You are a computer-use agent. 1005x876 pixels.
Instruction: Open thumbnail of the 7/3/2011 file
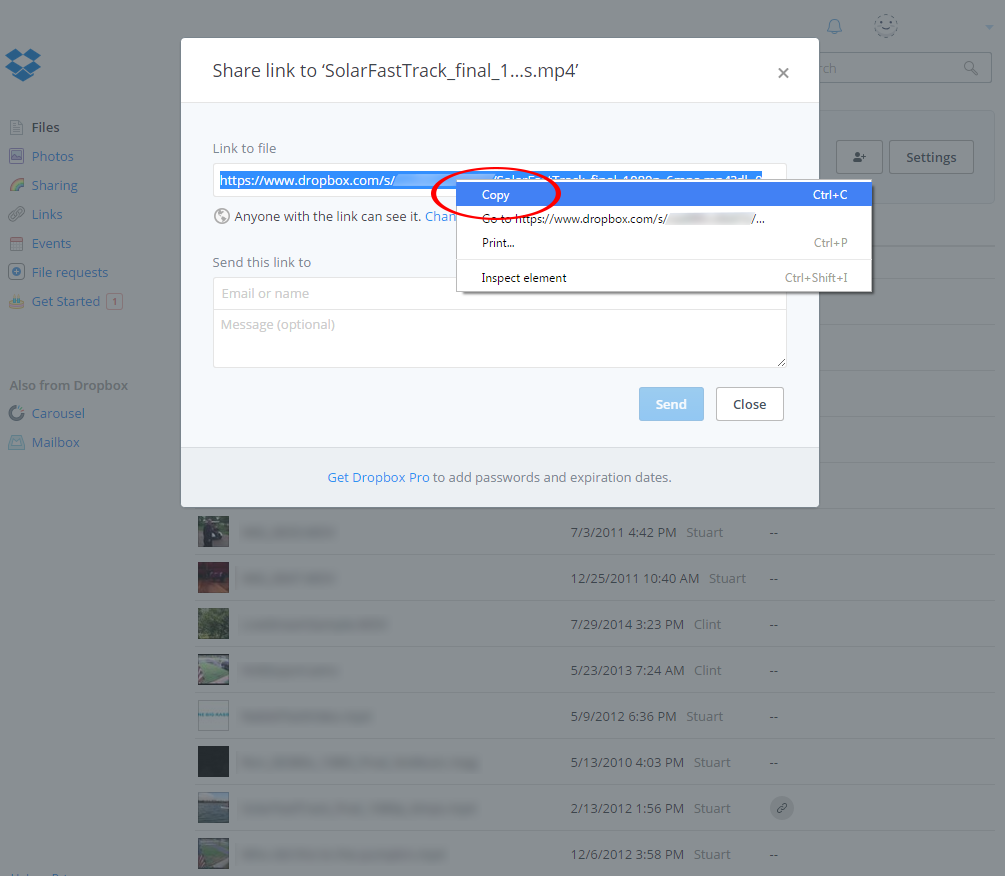pyautogui.click(x=213, y=532)
